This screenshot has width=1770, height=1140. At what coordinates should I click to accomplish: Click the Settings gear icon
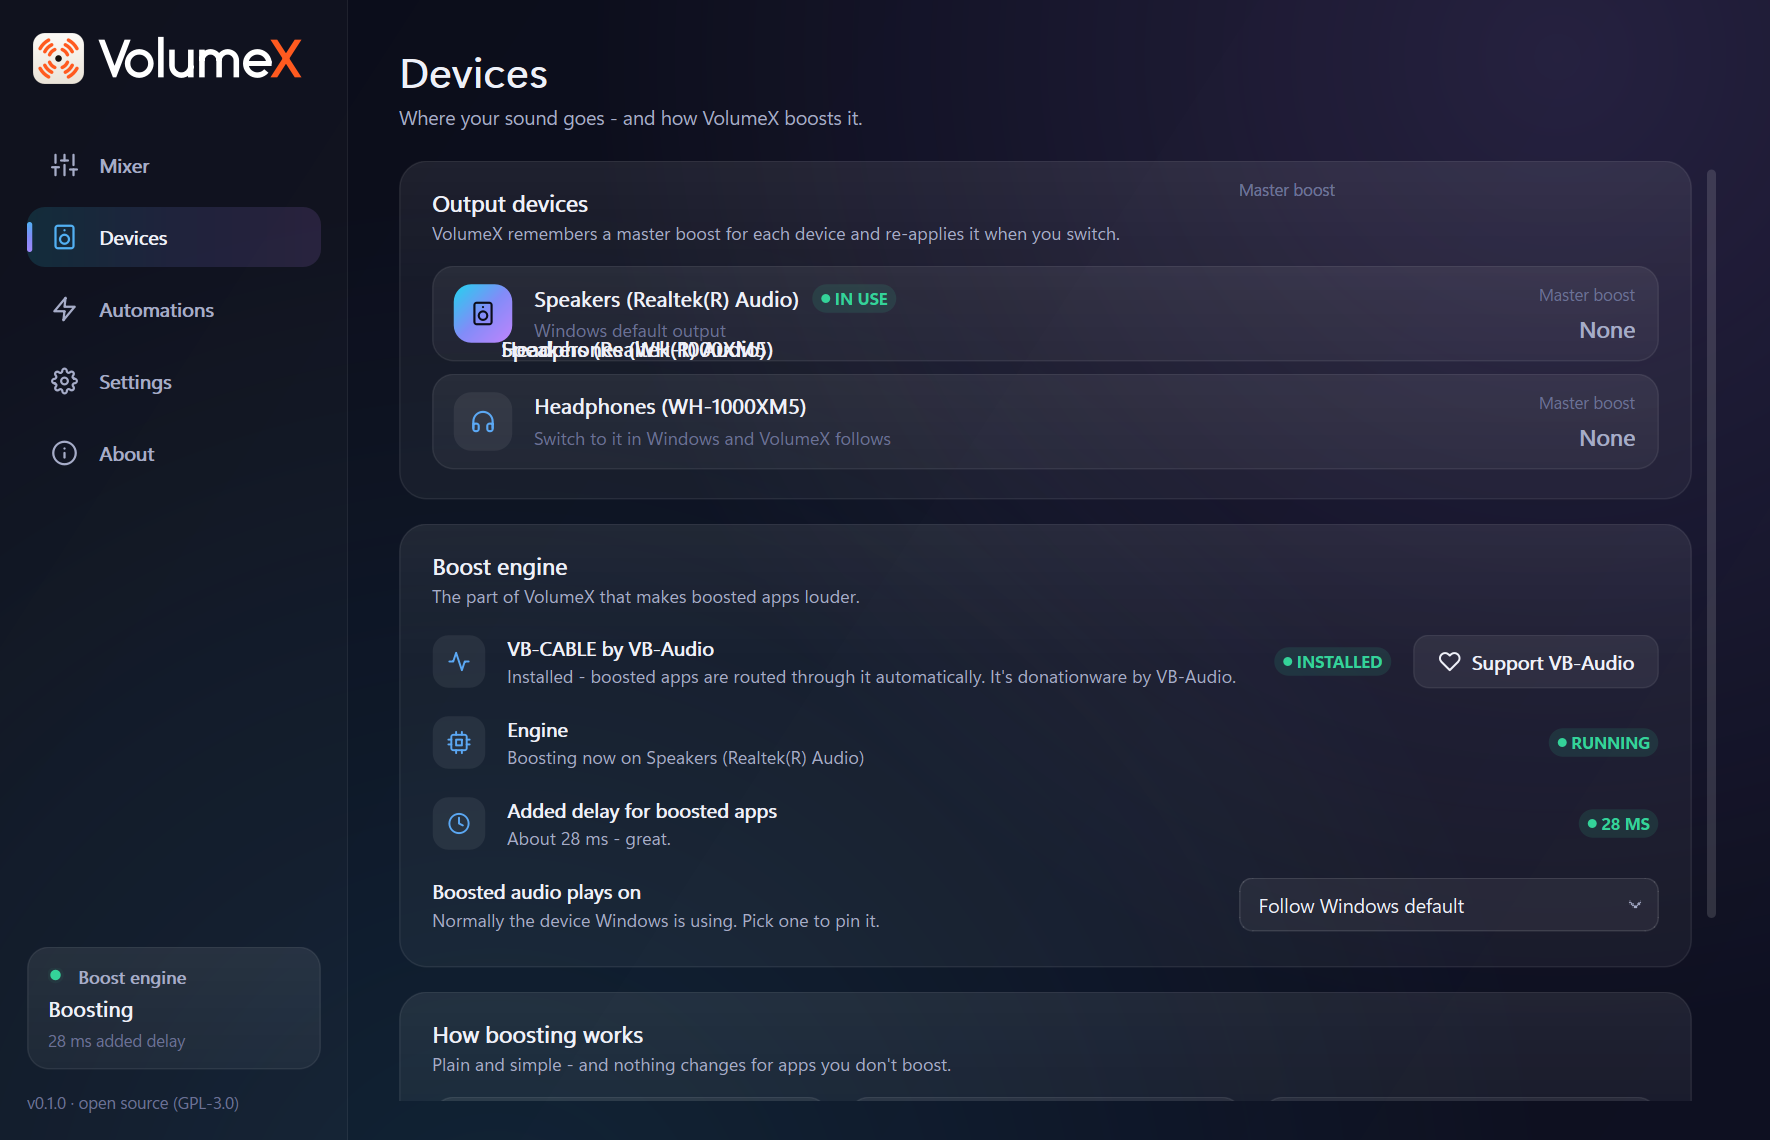click(65, 381)
